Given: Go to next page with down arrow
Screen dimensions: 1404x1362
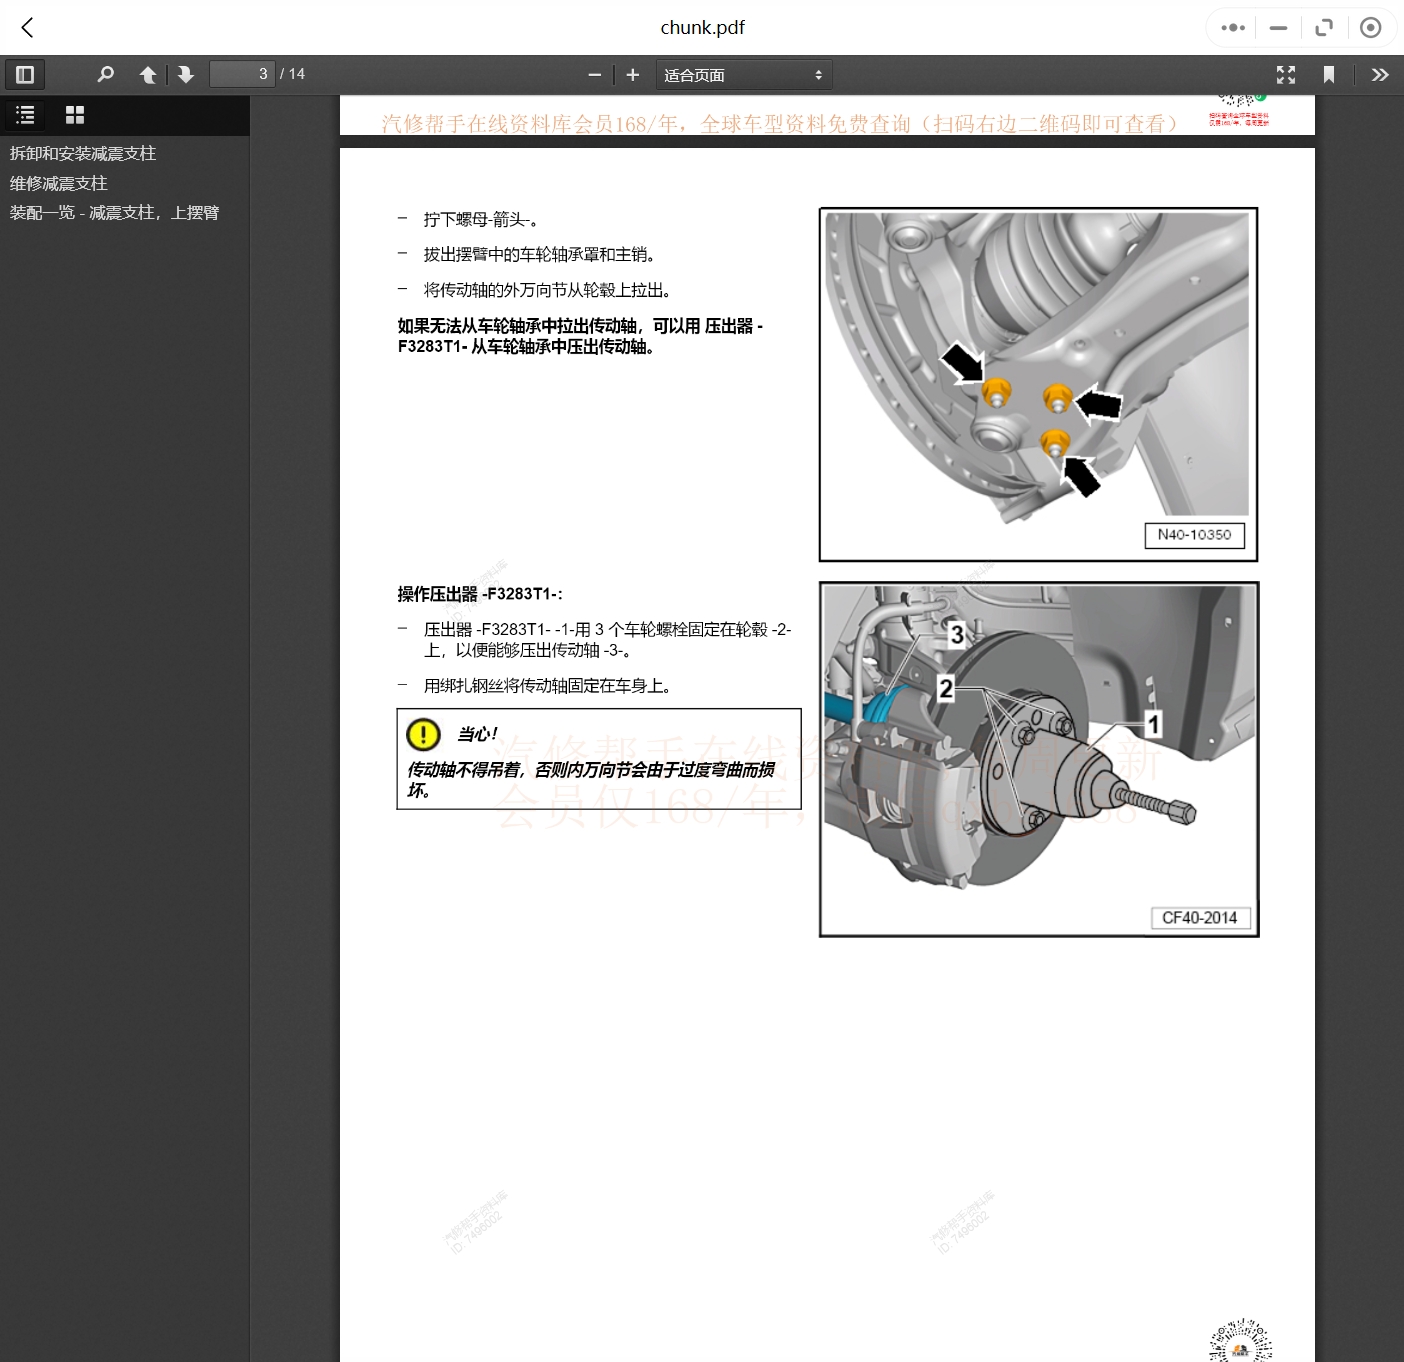Looking at the screenshot, I should click(186, 74).
